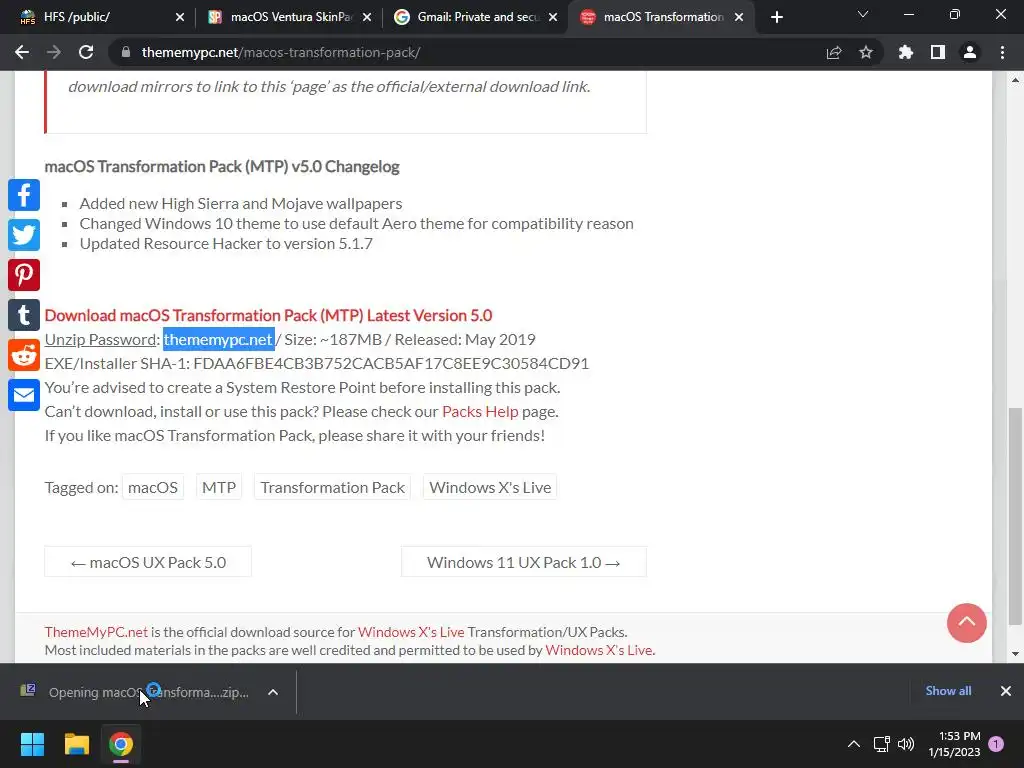Click the EXE/Installer SHA-1 hash line
Viewport: 1024px width, 768px height.
(317, 364)
